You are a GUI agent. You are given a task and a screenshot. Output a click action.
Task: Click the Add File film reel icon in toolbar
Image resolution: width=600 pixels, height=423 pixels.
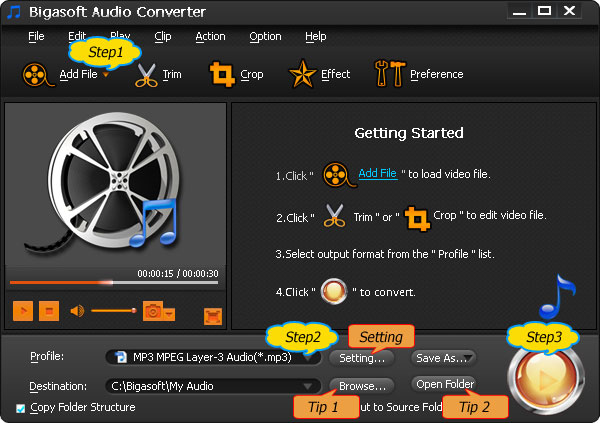[37, 74]
